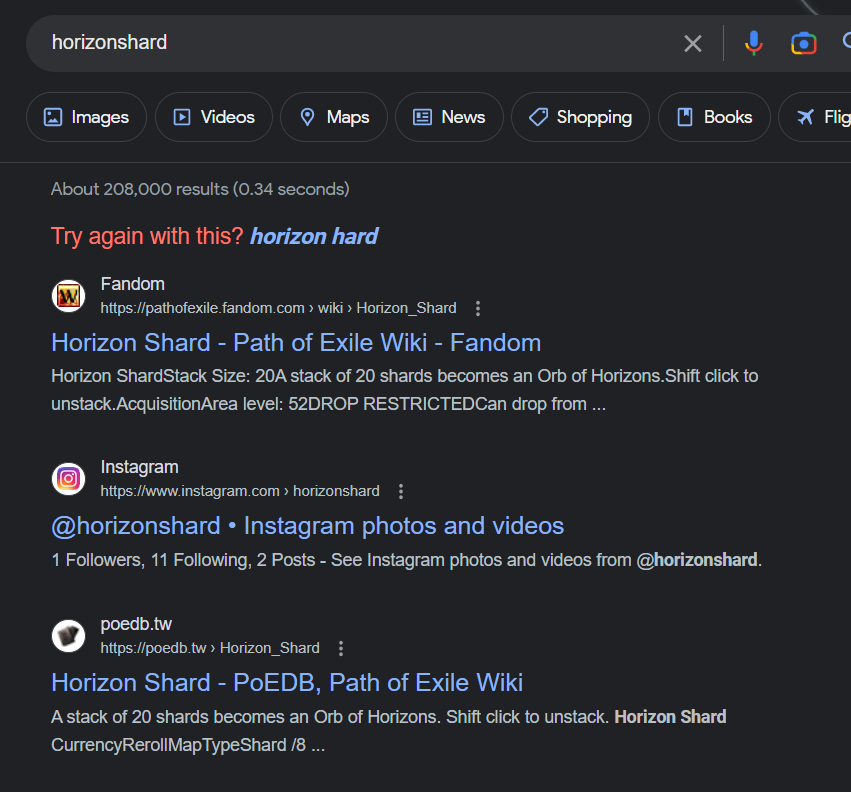Click the poedb.tw site name label
The image size is (851, 792).
tap(136, 624)
